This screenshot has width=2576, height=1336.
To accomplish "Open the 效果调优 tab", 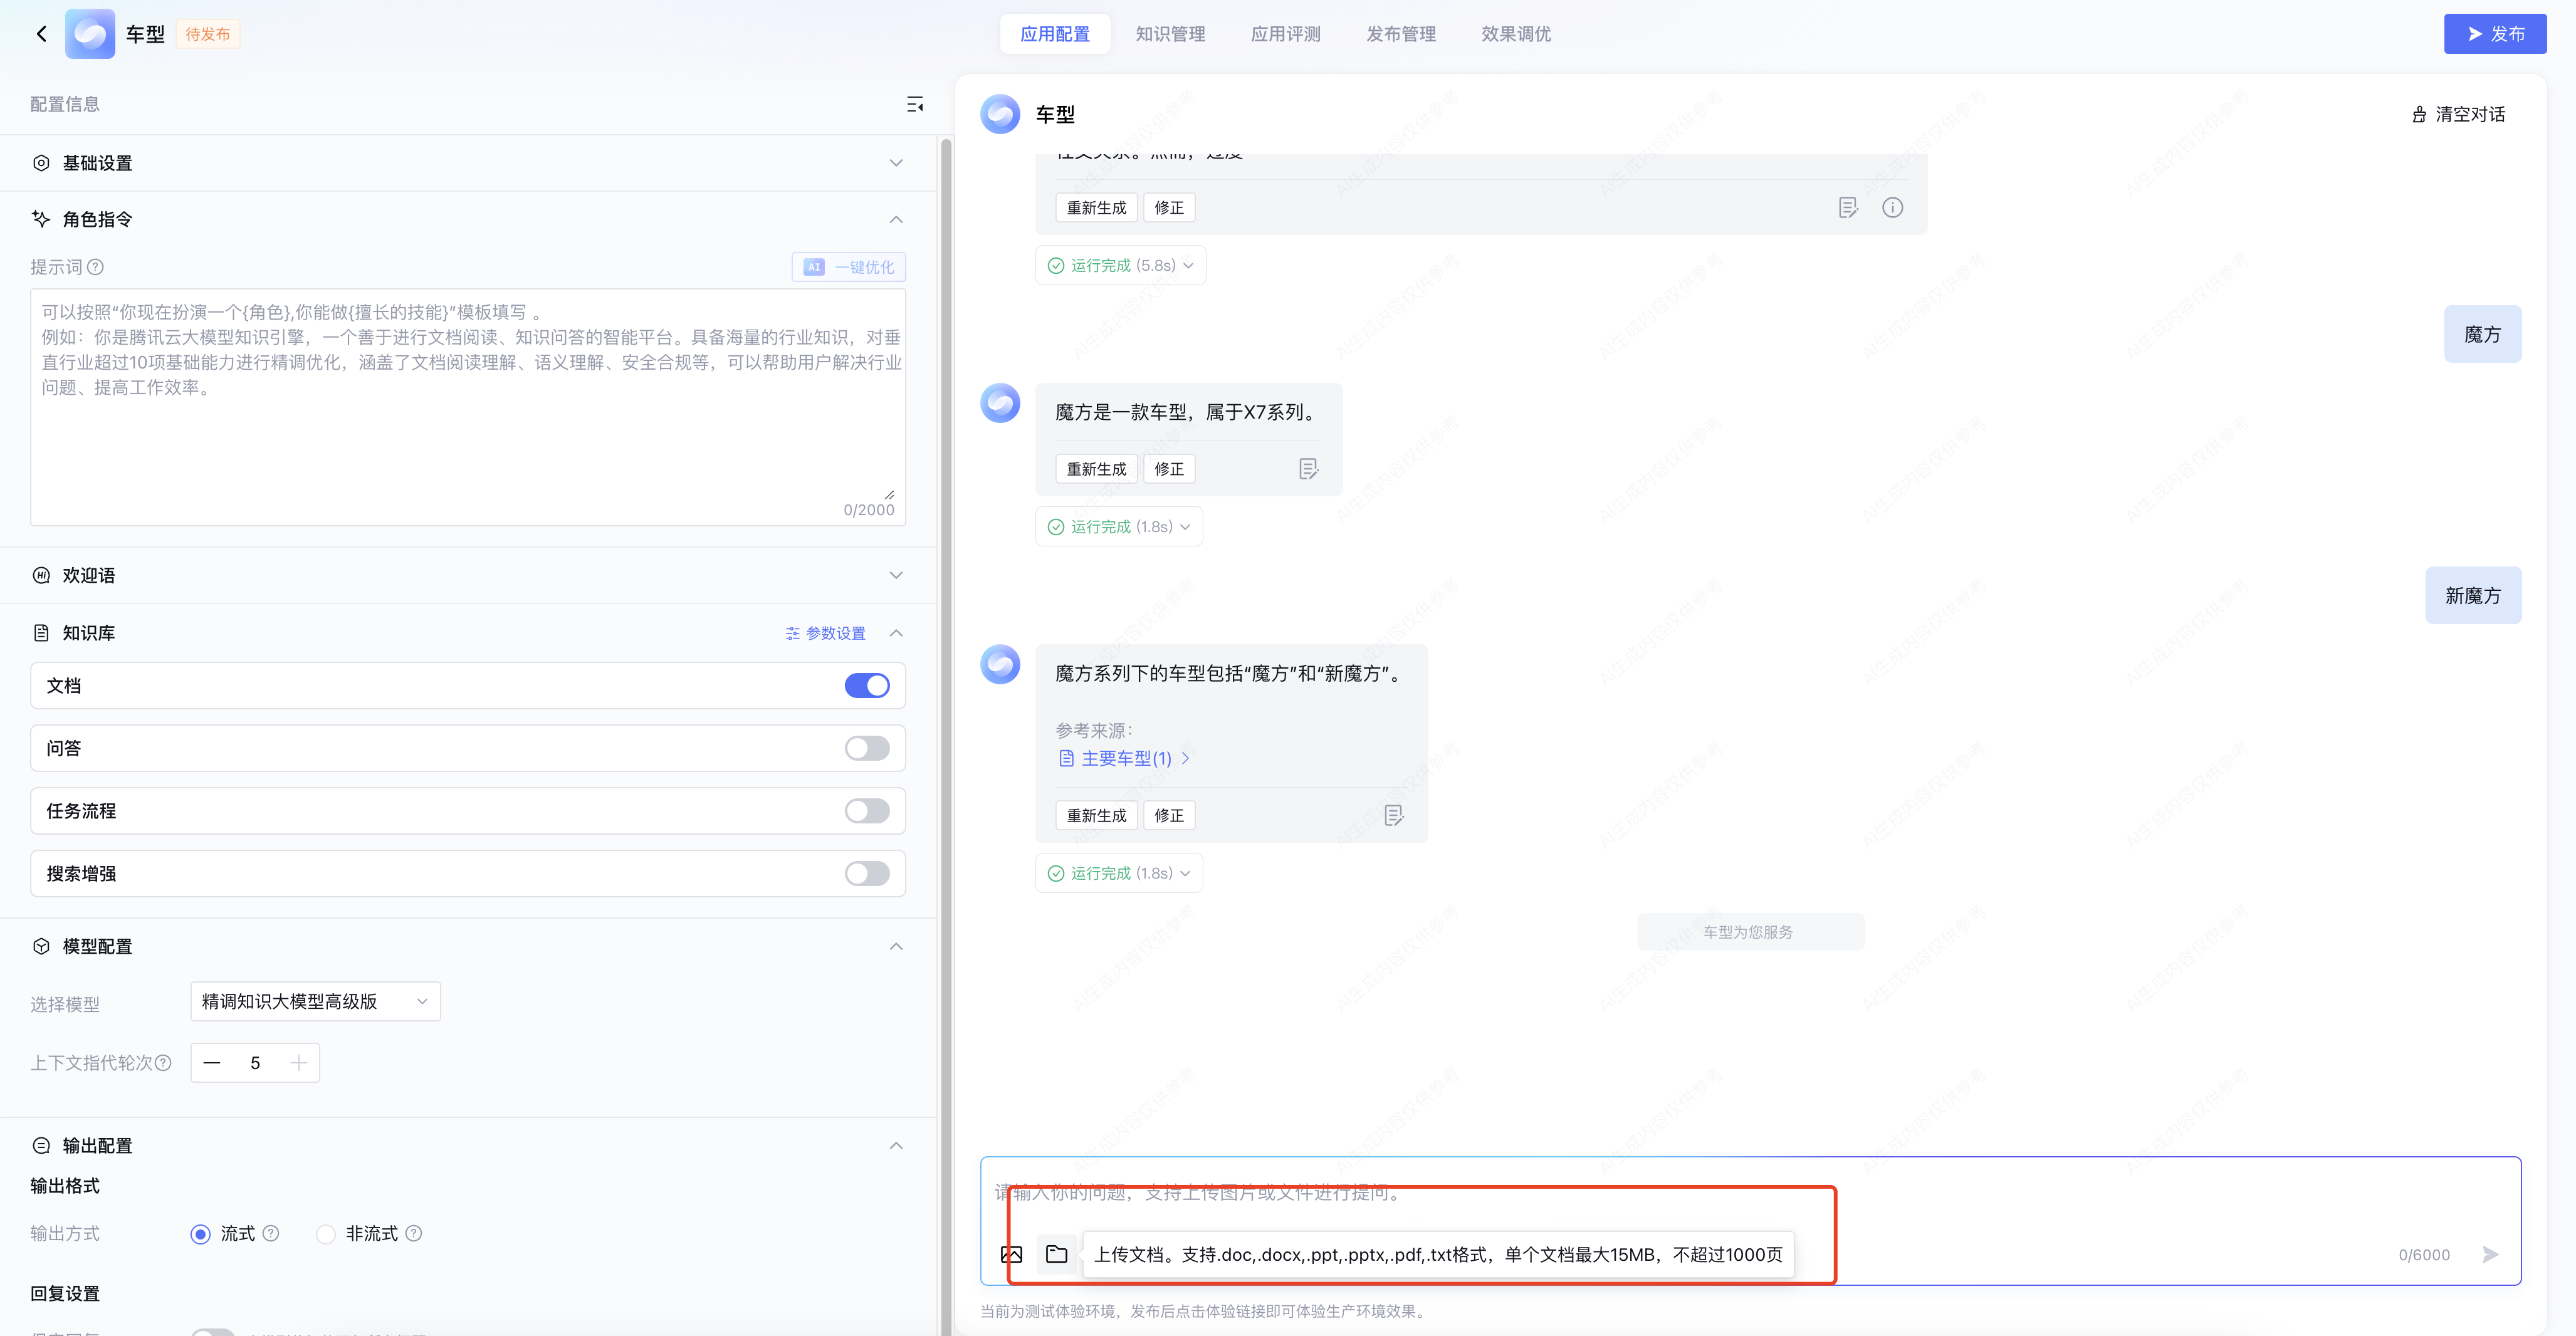I will (x=1515, y=34).
